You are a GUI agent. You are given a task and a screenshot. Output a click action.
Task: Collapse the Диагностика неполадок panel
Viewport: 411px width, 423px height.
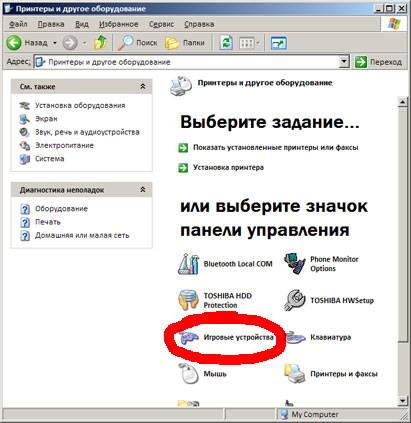point(143,190)
